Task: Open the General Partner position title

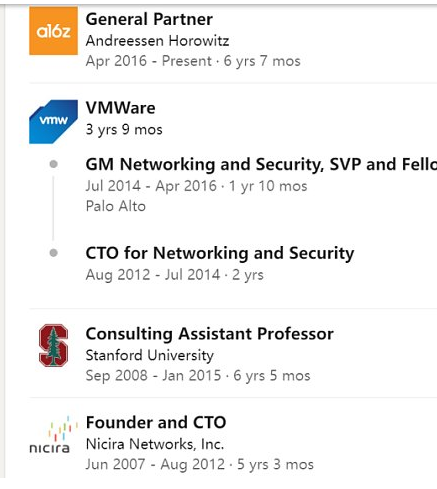Action: (x=149, y=19)
